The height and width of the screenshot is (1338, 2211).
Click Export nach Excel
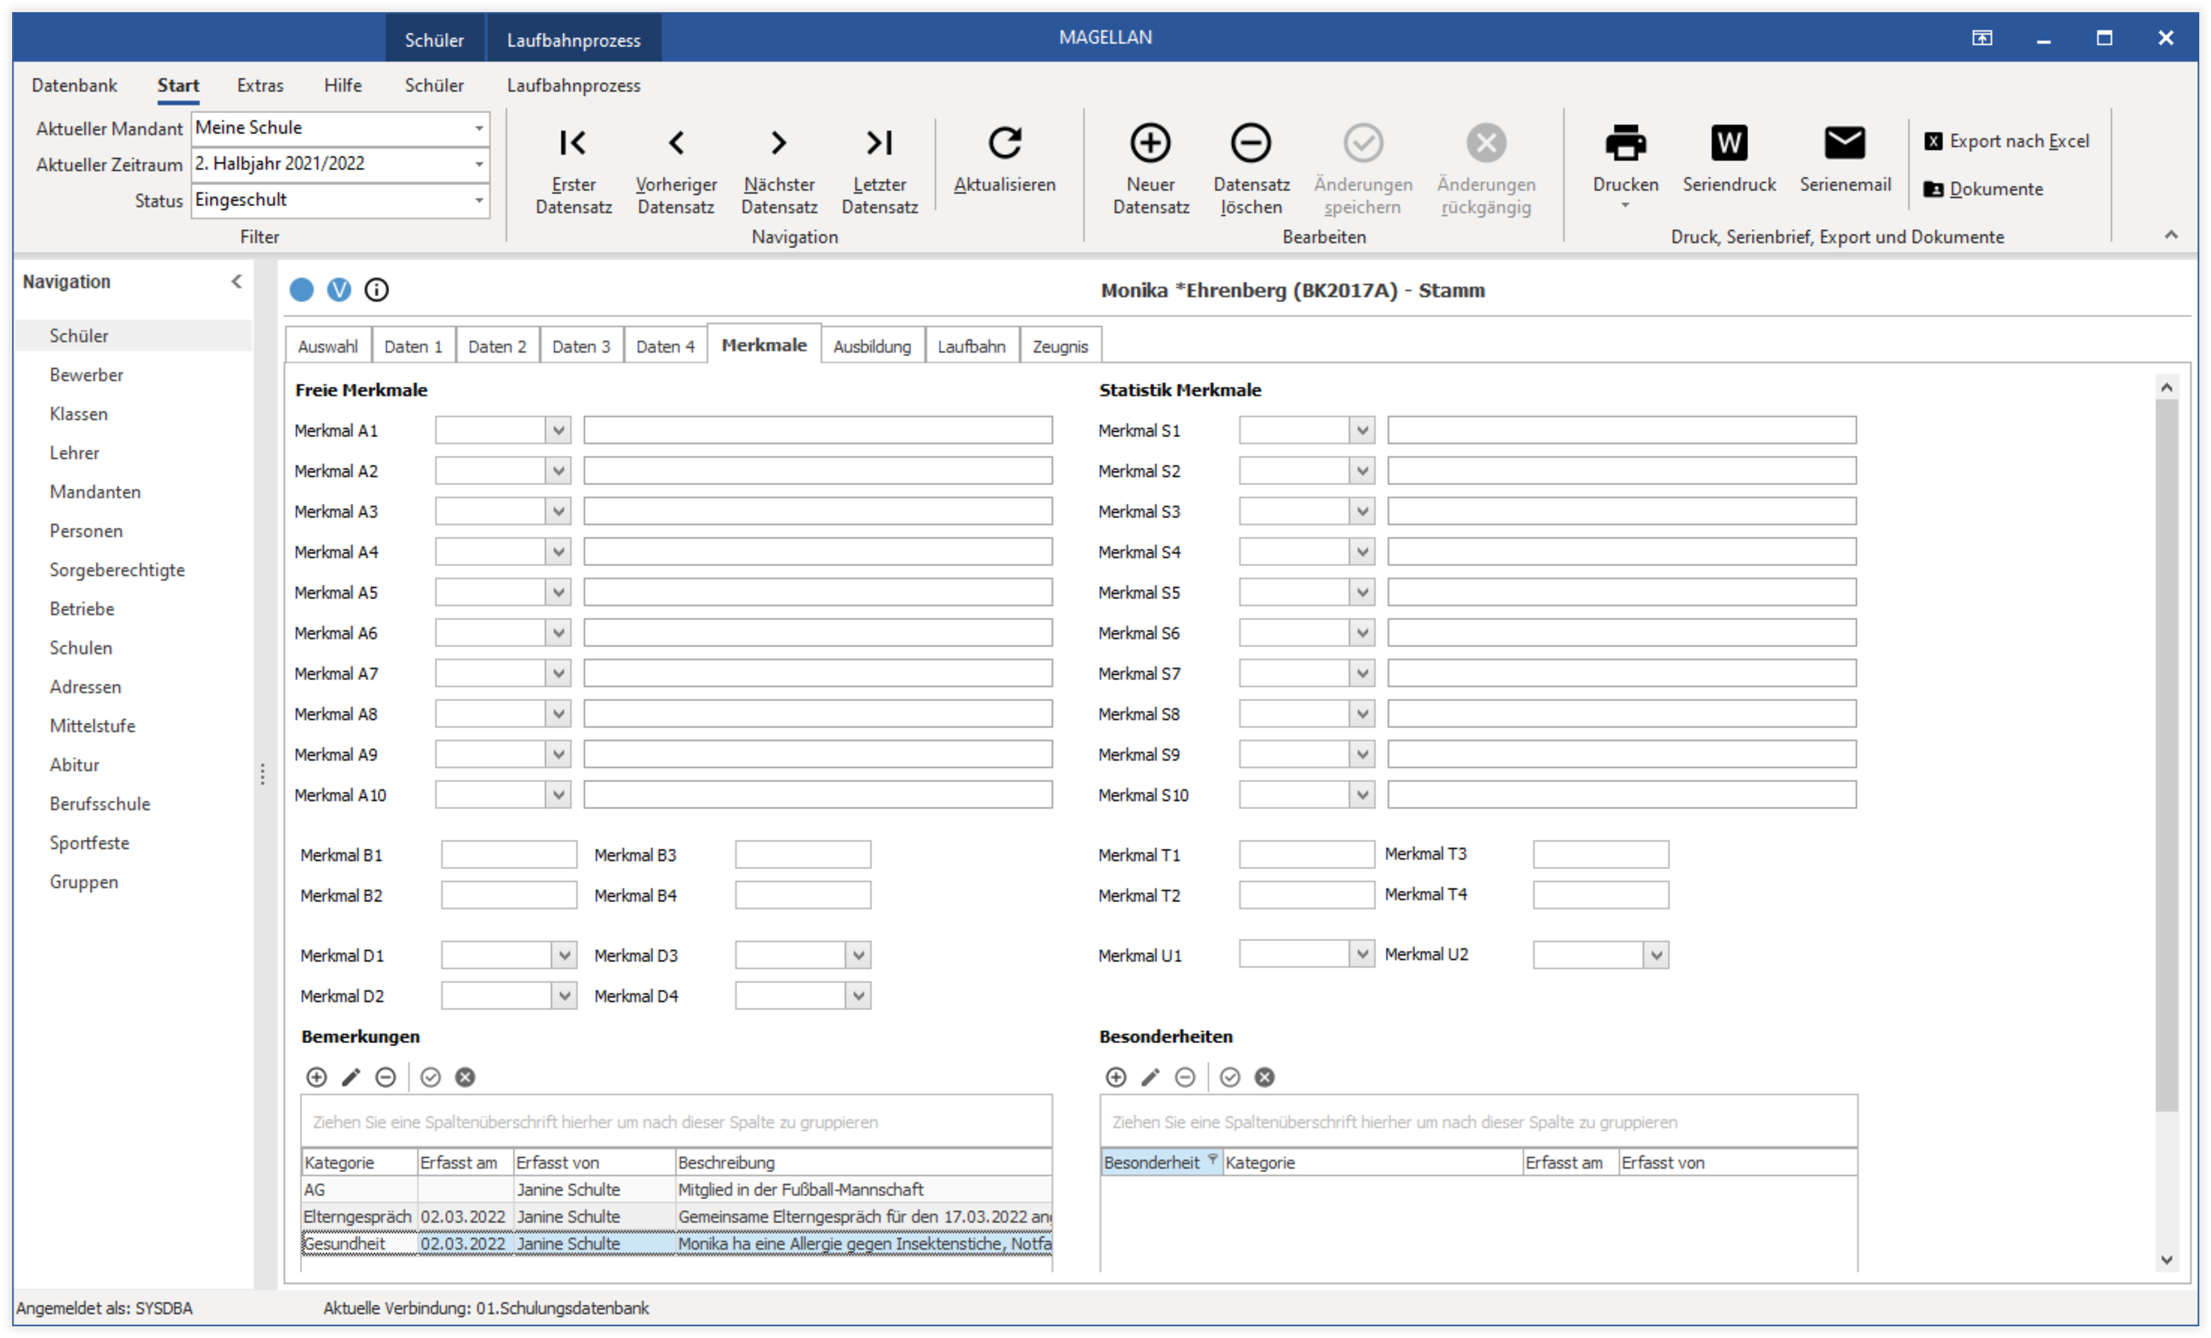point(2007,141)
